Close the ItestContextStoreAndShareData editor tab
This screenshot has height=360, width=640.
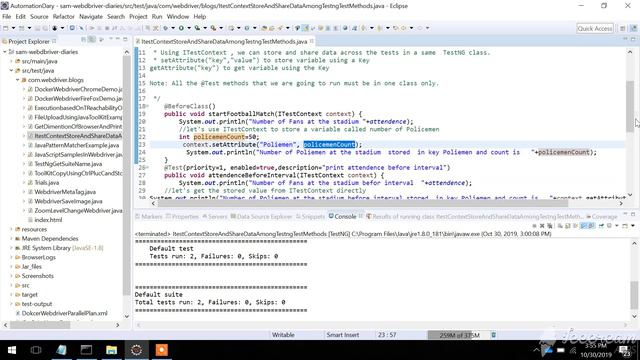pos(312,41)
